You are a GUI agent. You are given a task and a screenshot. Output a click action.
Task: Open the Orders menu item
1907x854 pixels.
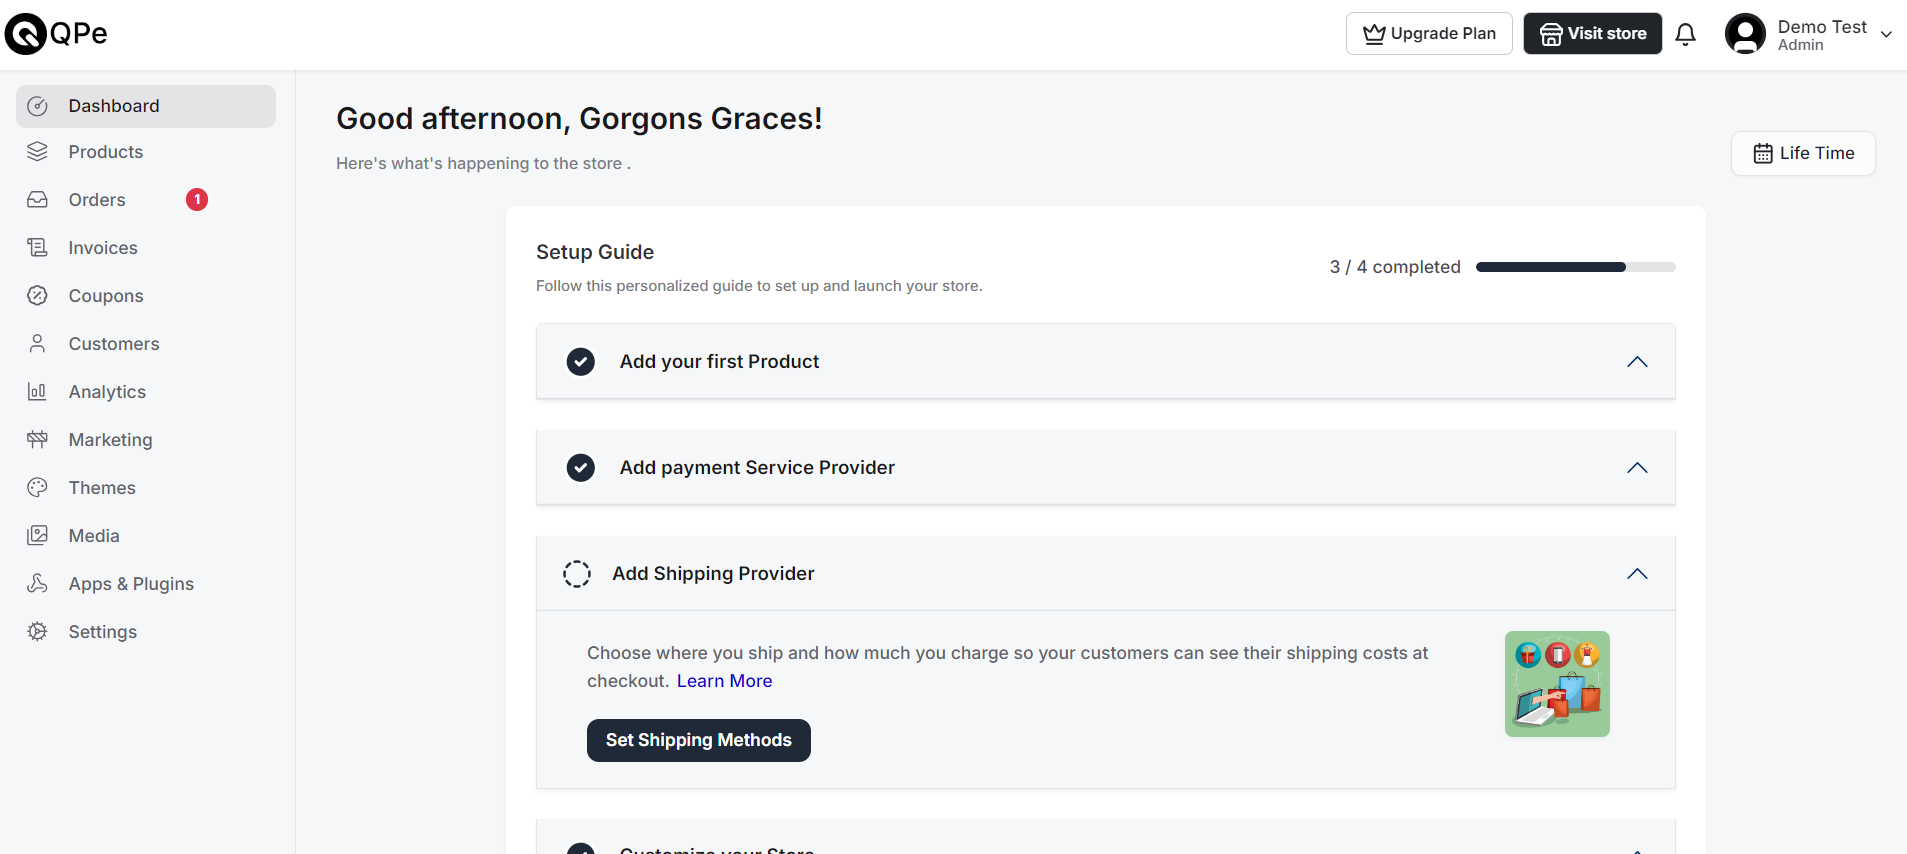[97, 200]
